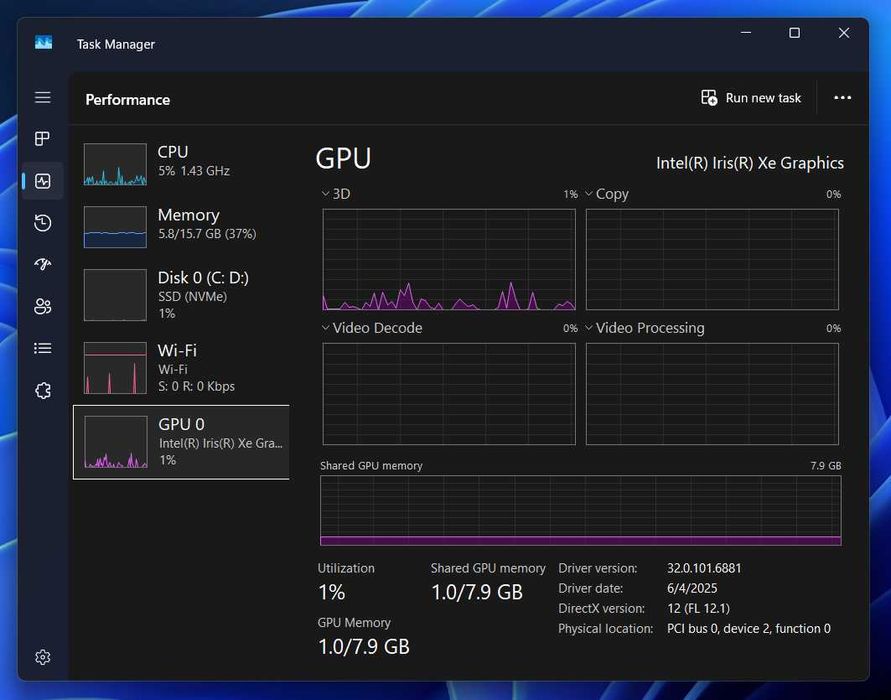Select Disk 0 (C: D:) entry
The image size is (891, 700).
click(x=183, y=295)
